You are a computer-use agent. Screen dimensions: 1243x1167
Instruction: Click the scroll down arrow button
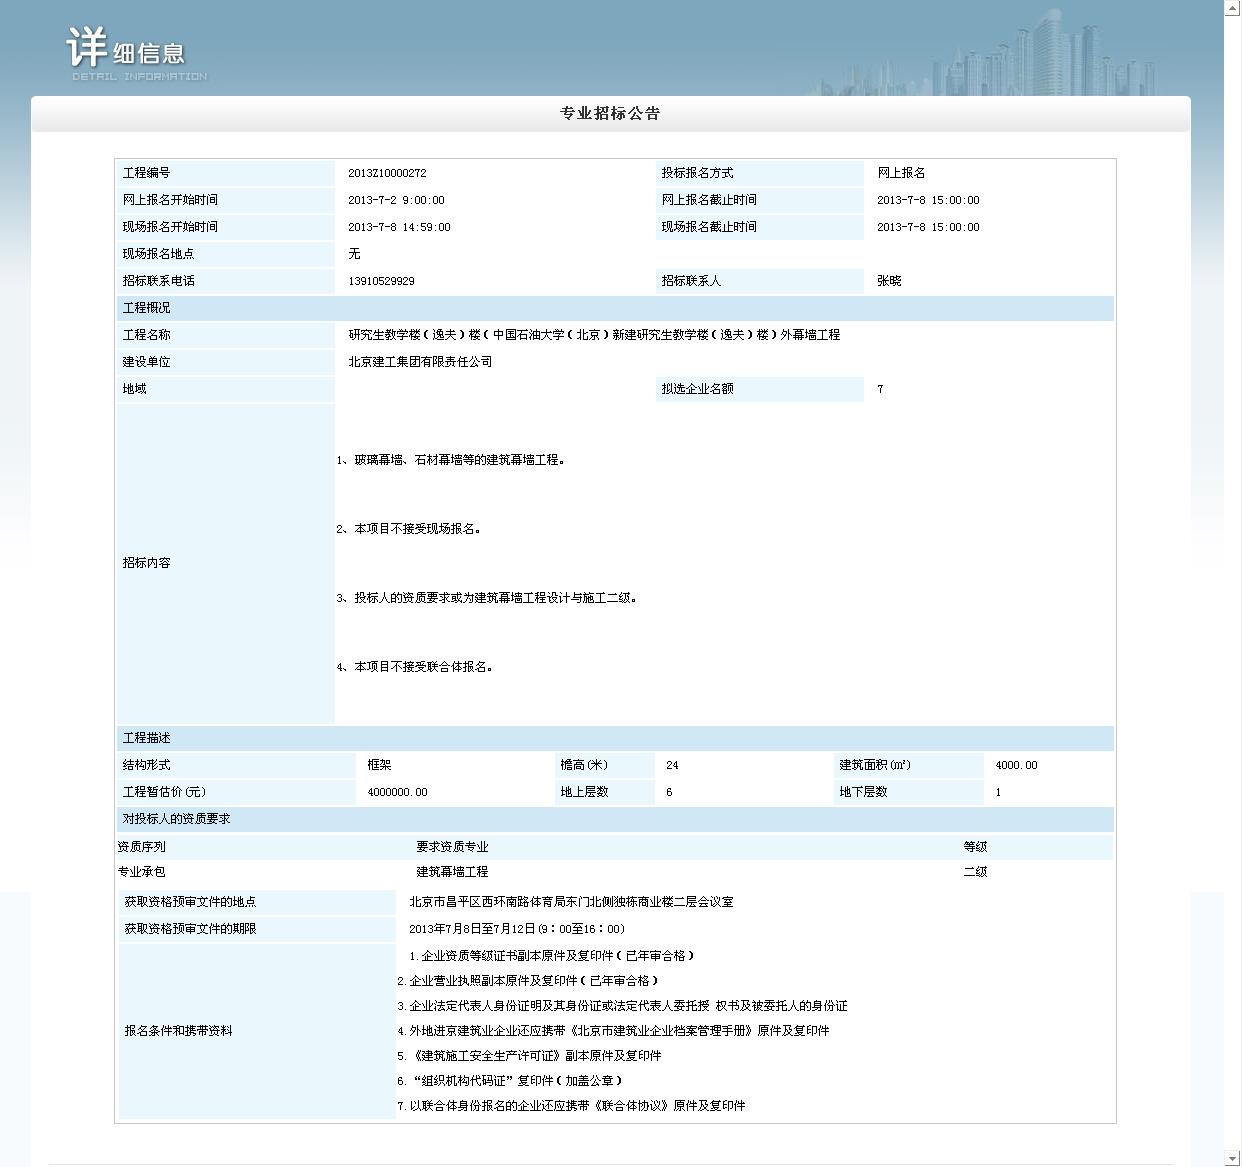pyautogui.click(x=1232, y=1158)
